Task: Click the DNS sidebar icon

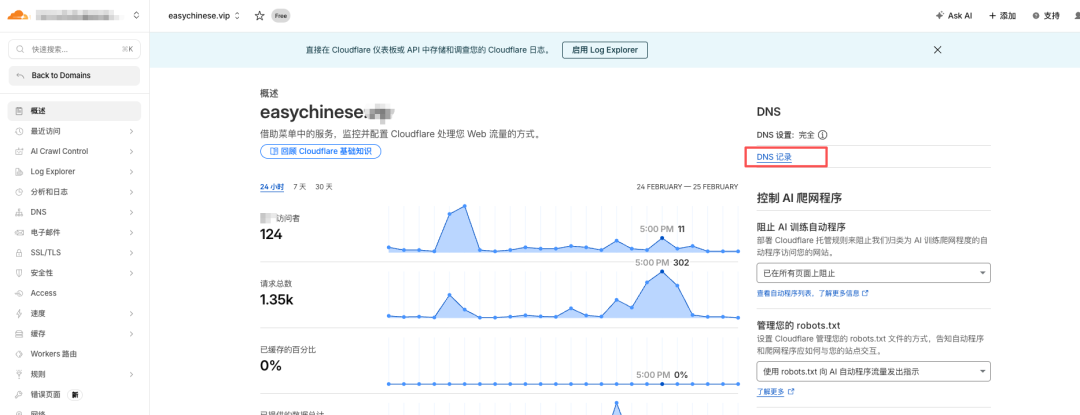Action: tap(19, 212)
